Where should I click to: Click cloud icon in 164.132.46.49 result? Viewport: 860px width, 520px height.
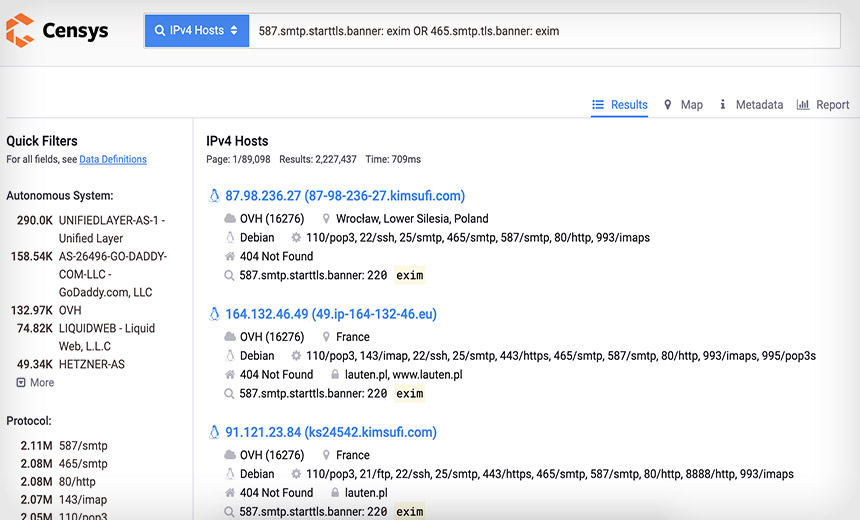(230, 337)
